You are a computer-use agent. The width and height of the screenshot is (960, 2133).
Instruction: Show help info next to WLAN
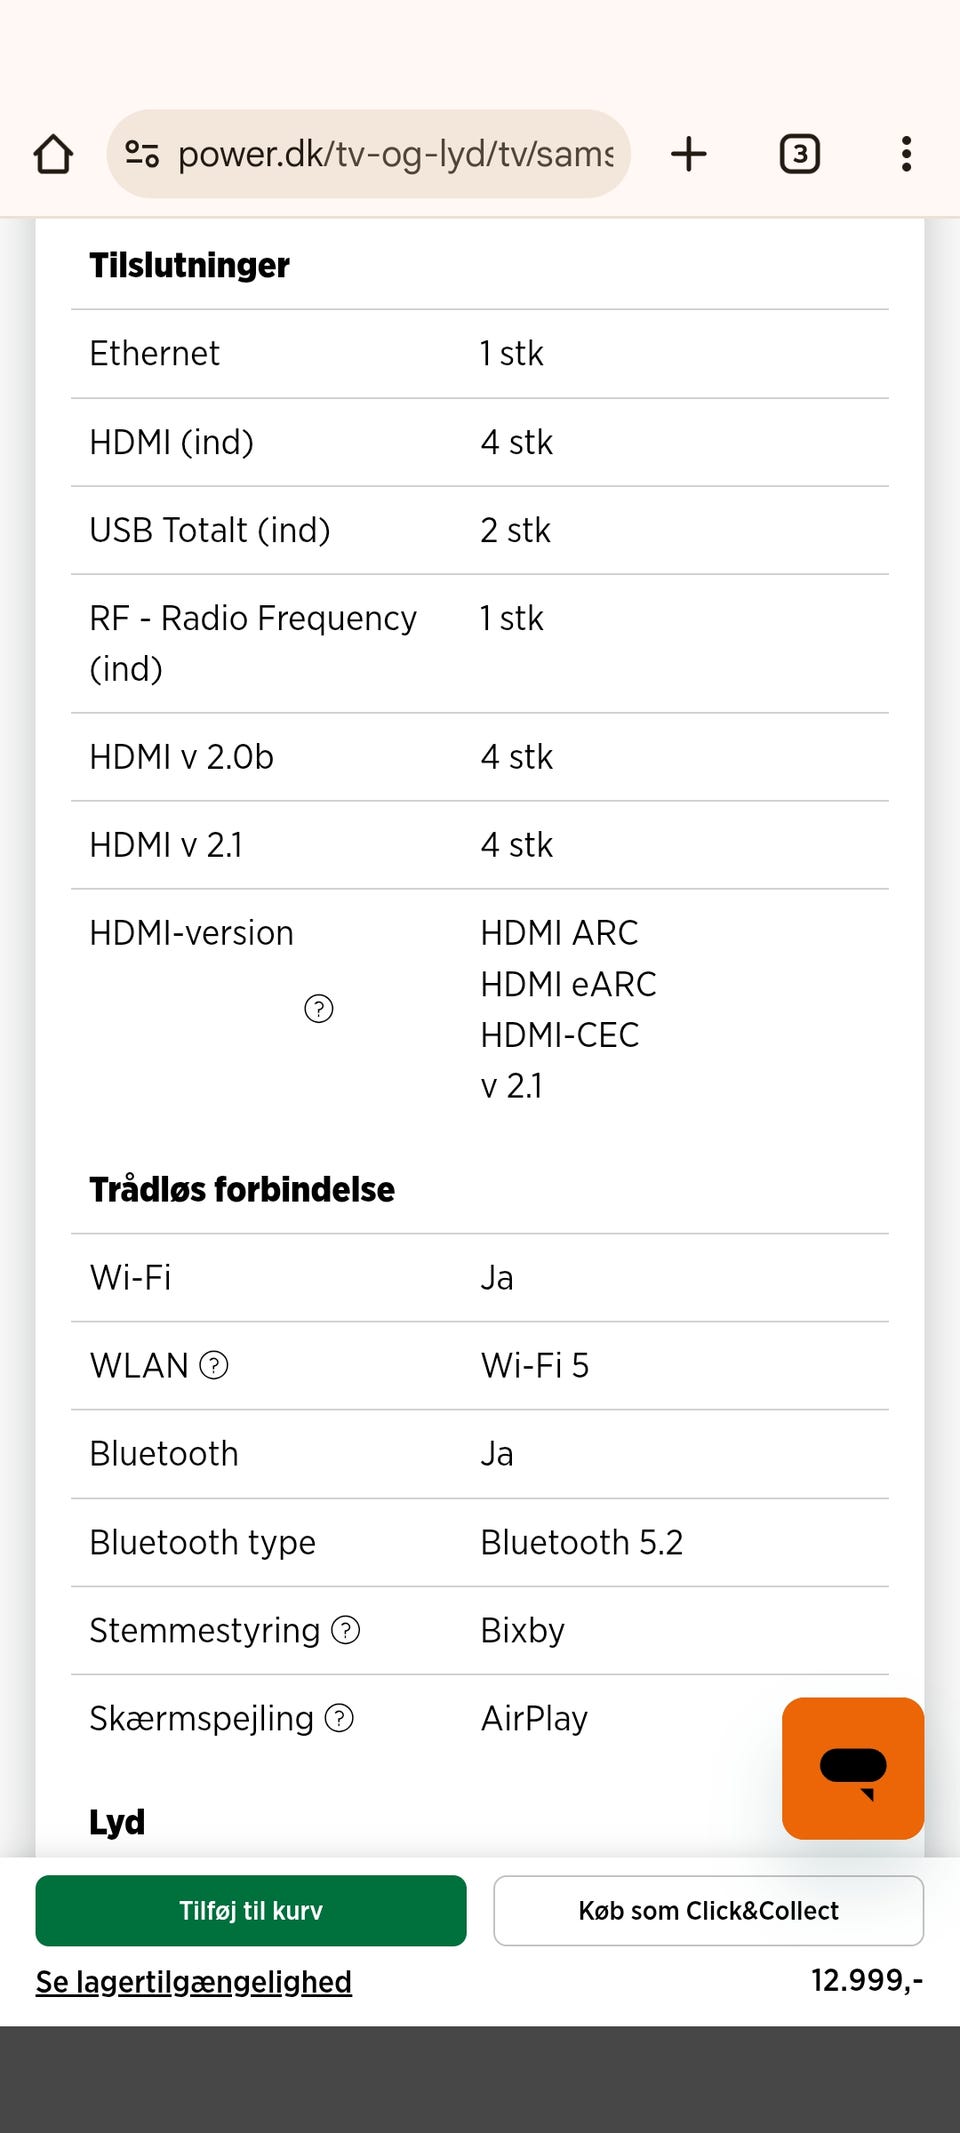click(214, 1365)
